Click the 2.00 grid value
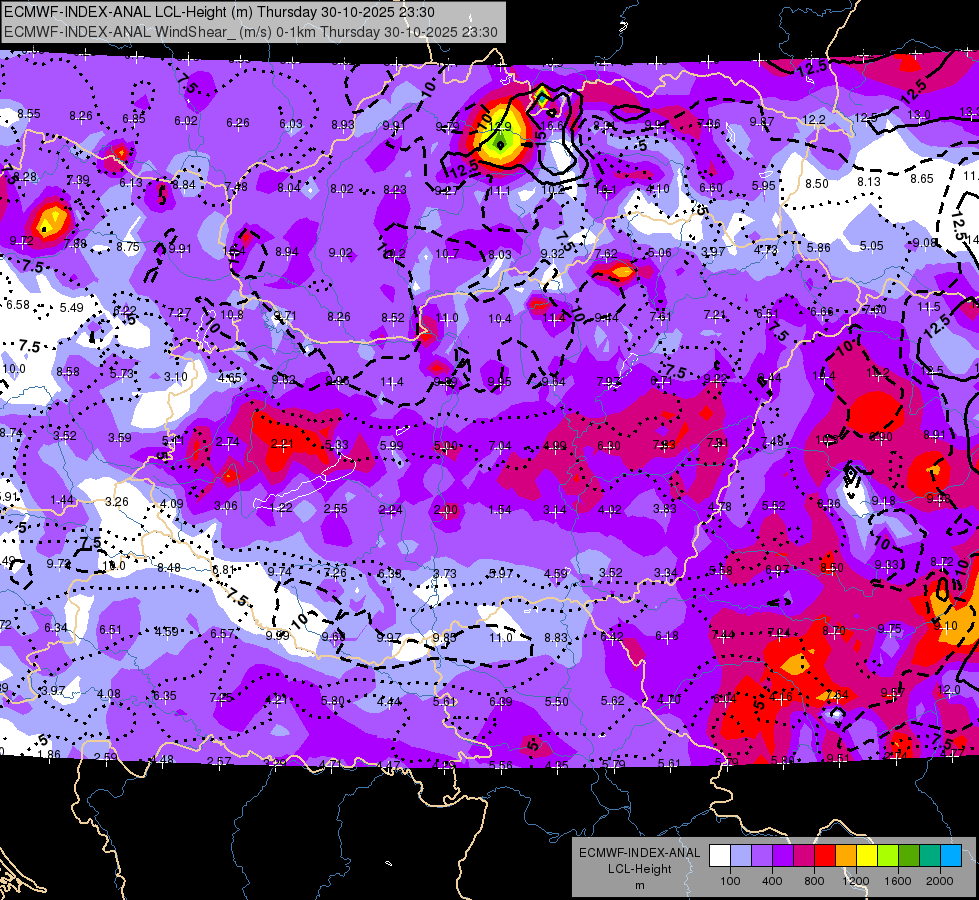 coord(446,510)
